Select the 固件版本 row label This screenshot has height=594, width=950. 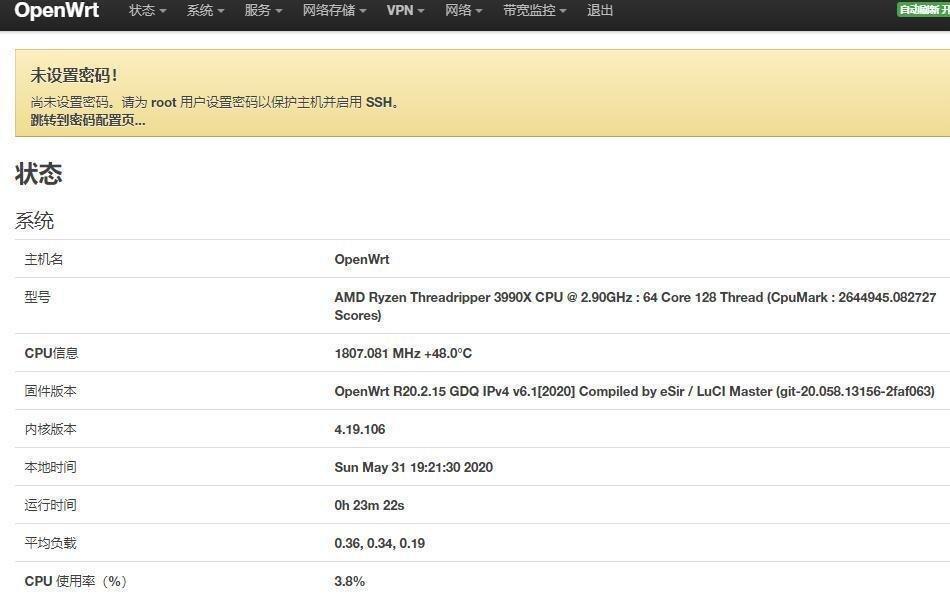coord(50,391)
